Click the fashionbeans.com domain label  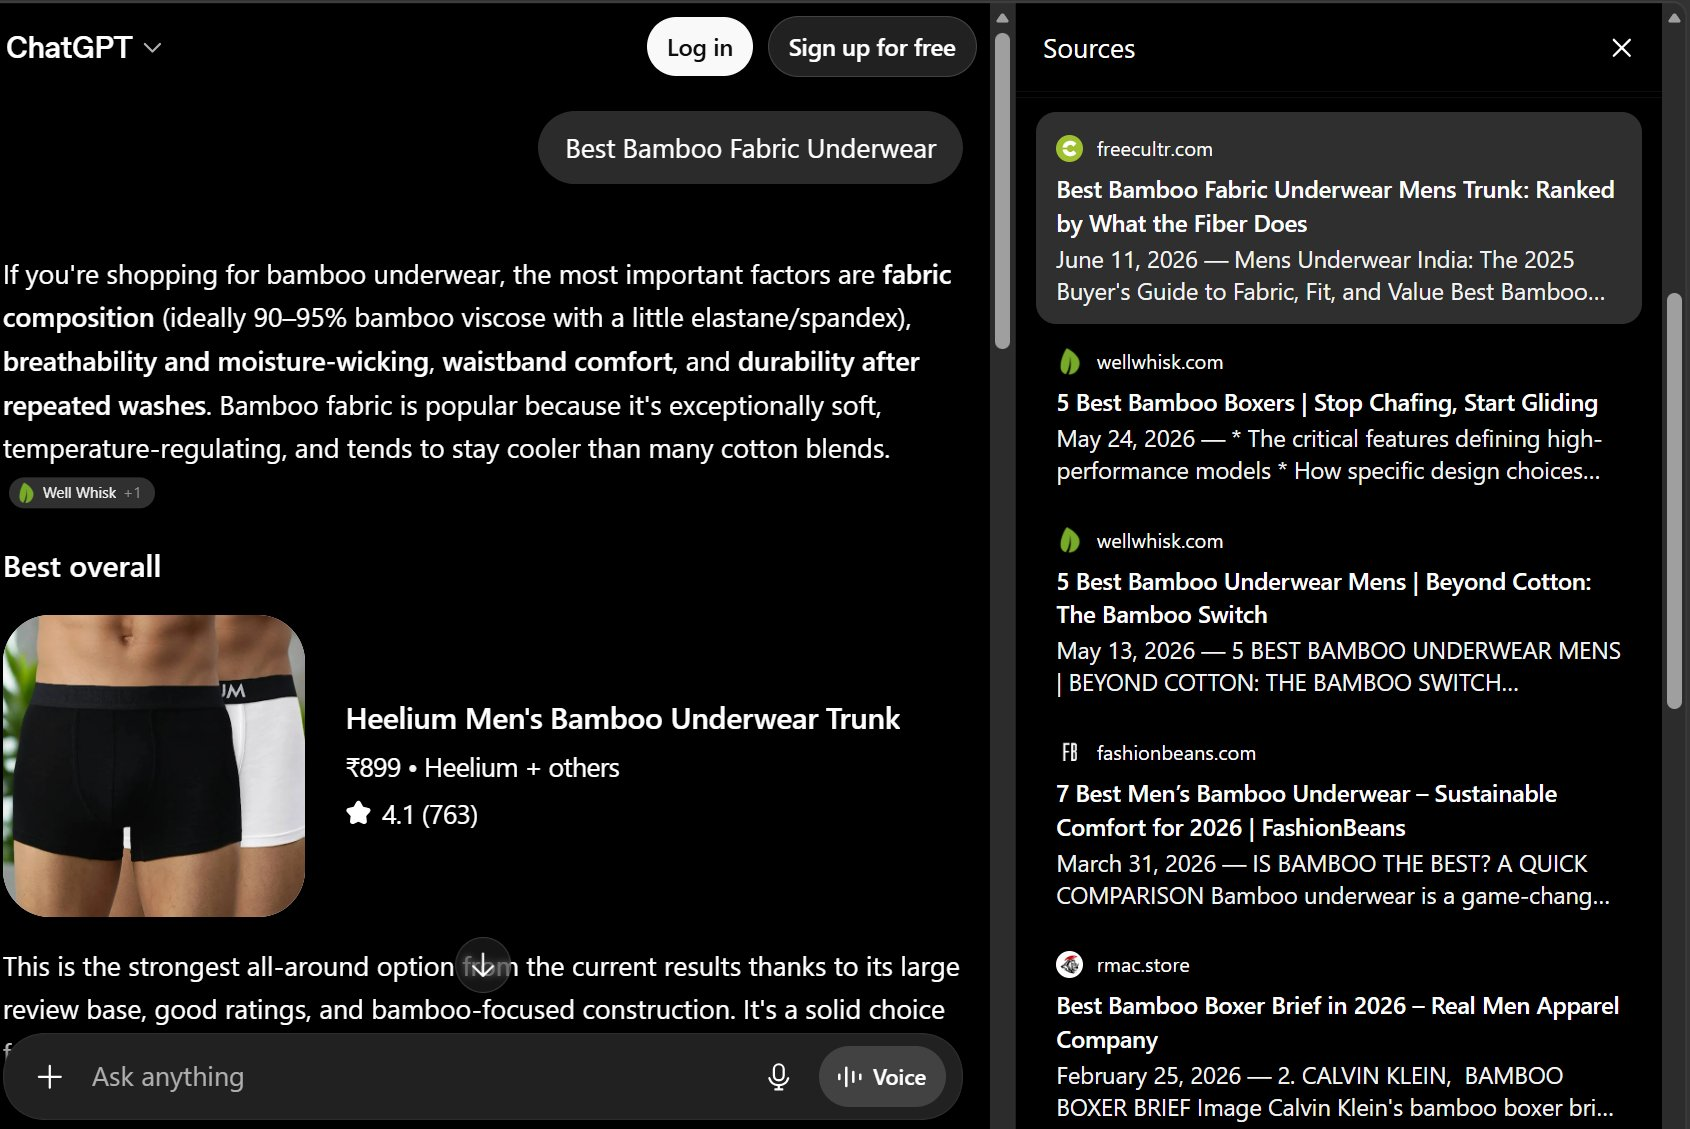click(x=1176, y=753)
